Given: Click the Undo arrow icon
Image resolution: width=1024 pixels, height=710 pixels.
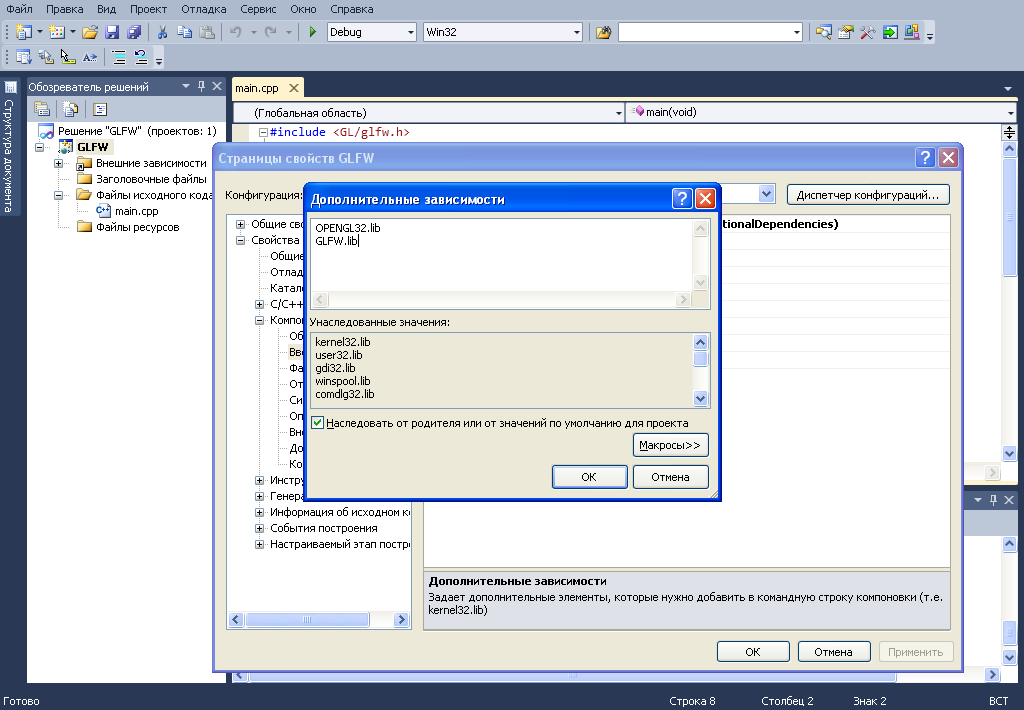Looking at the screenshot, I should (236, 32).
